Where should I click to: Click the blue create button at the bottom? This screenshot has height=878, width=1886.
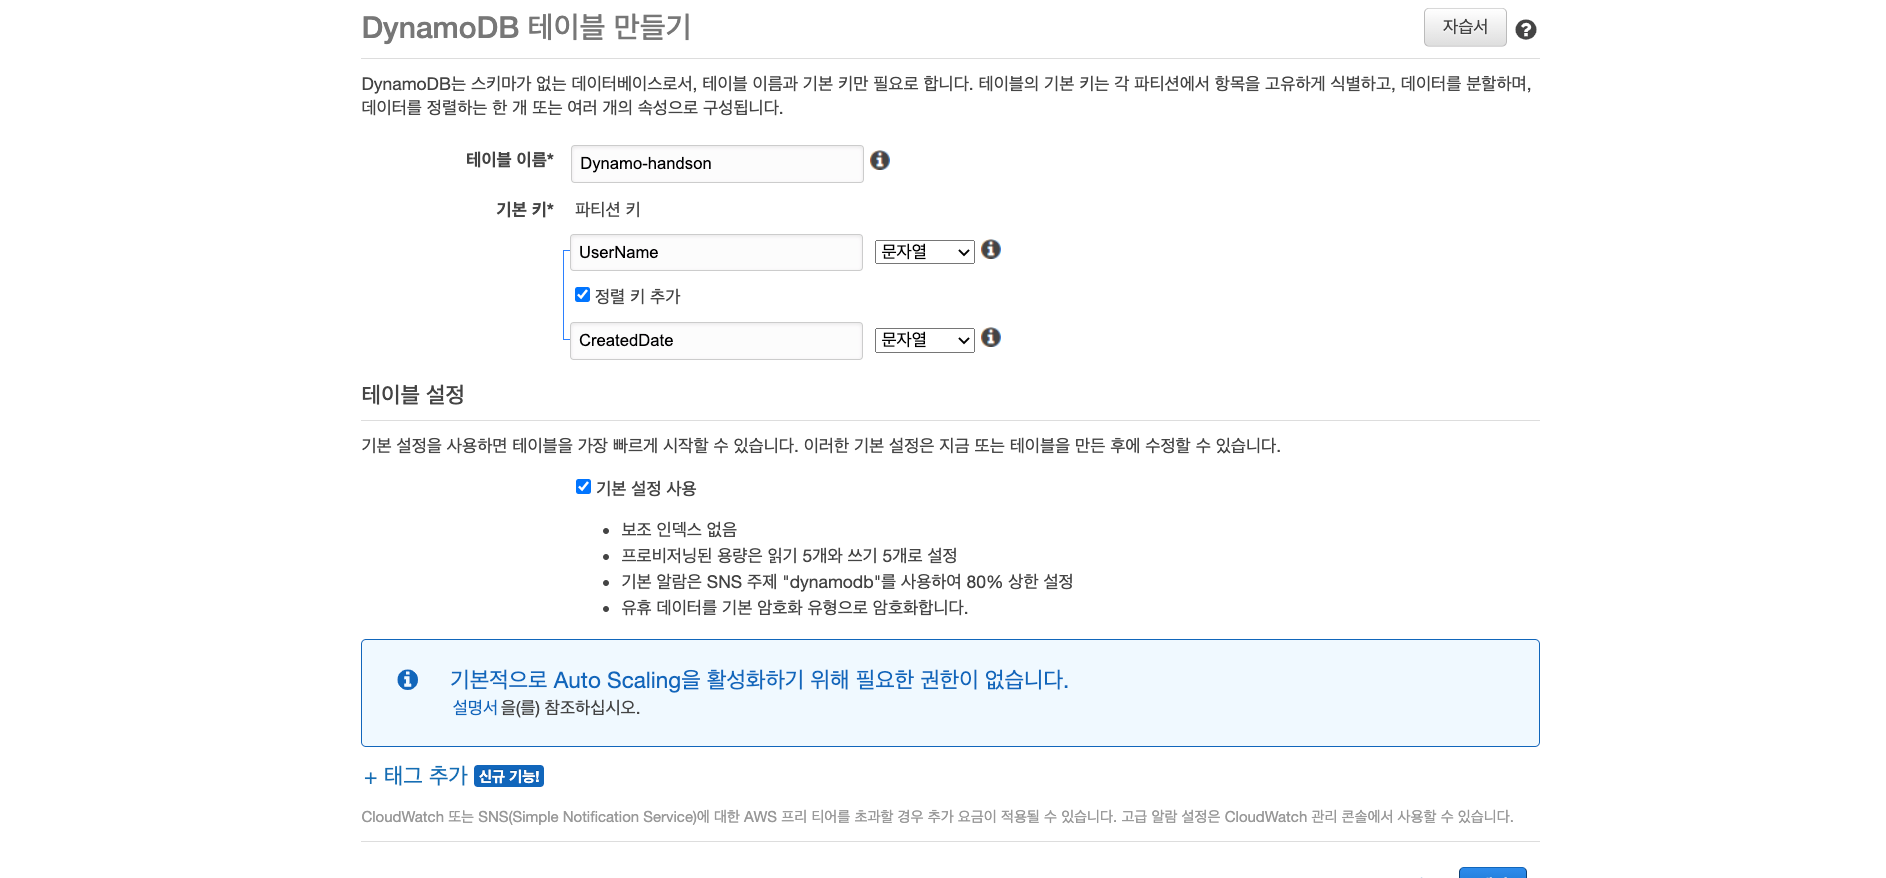coord(1493,873)
